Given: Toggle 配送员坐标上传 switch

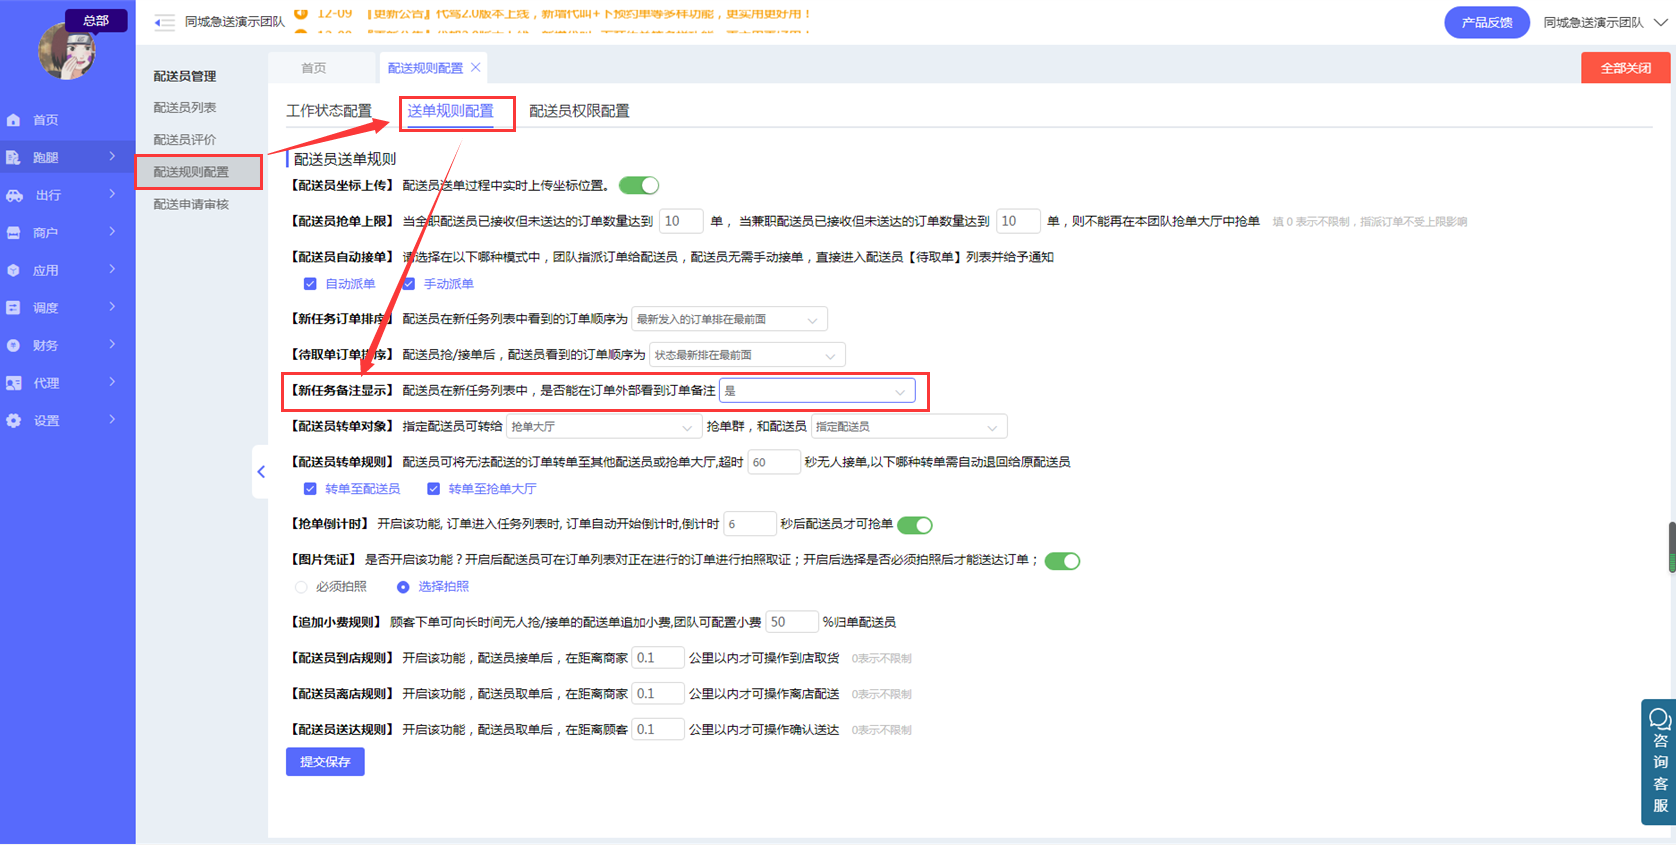Looking at the screenshot, I should (639, 185).
